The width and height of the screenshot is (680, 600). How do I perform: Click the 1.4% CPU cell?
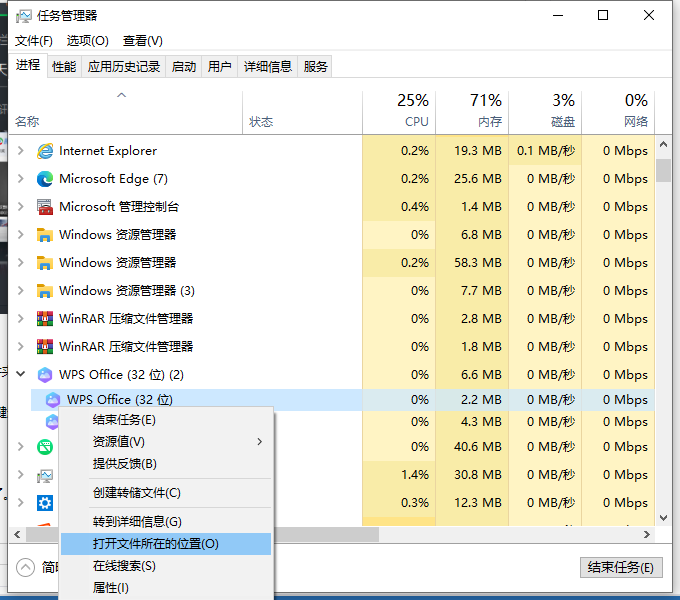click(399, 475)
